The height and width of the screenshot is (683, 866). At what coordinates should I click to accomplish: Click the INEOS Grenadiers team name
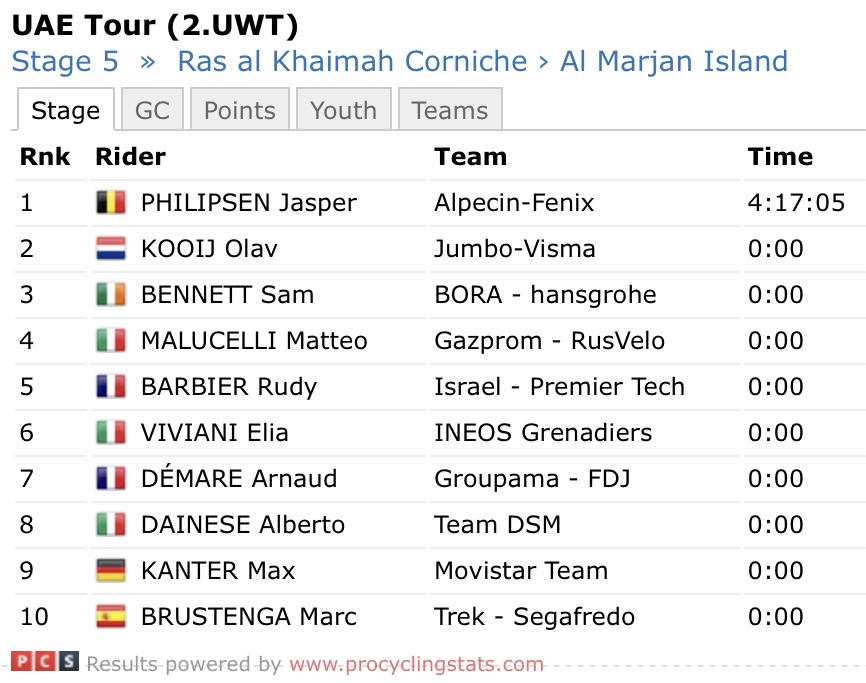coord(543,433)
